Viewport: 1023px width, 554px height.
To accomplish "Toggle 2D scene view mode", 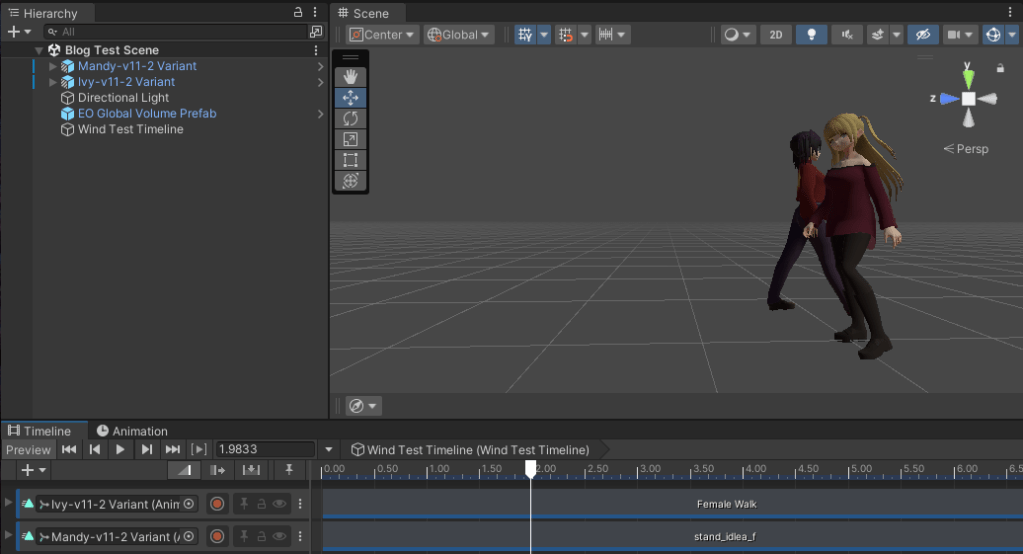I will pos(776,35).
